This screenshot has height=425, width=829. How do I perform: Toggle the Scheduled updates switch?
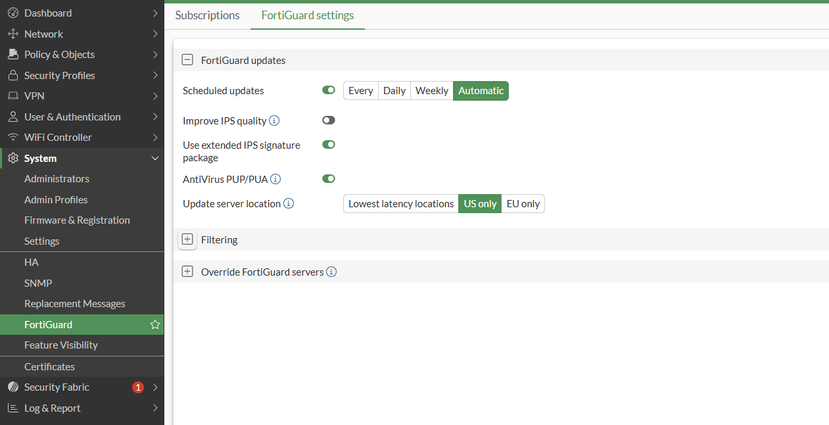point(328,90)
